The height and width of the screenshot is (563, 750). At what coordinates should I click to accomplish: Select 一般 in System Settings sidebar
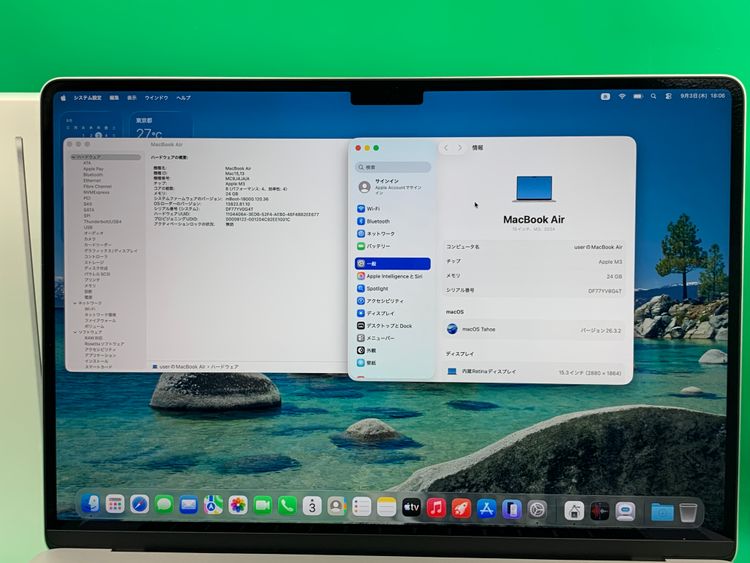pyautogui.click(x=393, y=264)
